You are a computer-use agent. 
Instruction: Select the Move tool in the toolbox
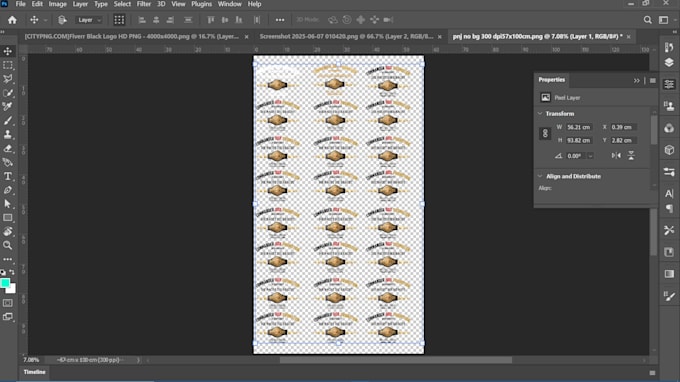pos(8,51)
